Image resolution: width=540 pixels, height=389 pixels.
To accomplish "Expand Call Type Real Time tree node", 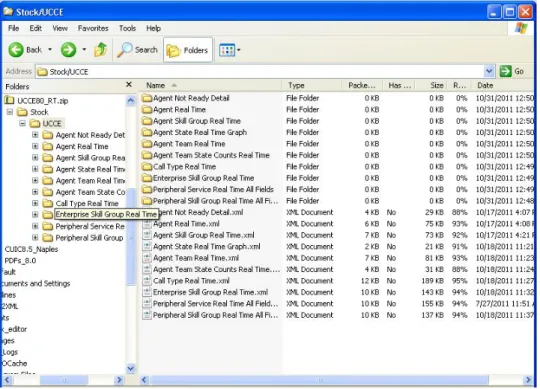I will coord(35,203).
